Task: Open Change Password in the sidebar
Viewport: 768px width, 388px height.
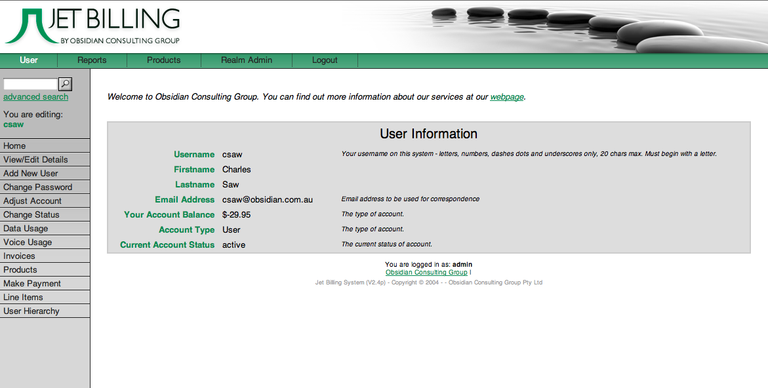Action: pos(45,187)
